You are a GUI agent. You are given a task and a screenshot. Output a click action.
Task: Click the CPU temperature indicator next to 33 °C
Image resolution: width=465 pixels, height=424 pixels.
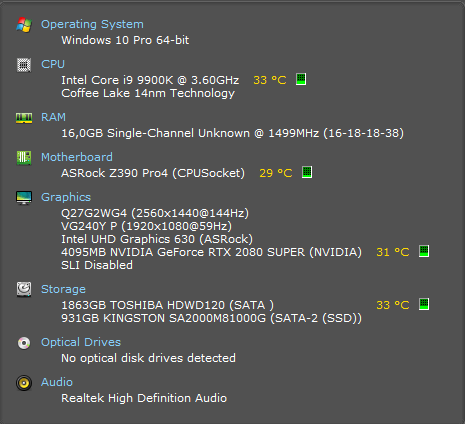[x=301, y=79]
